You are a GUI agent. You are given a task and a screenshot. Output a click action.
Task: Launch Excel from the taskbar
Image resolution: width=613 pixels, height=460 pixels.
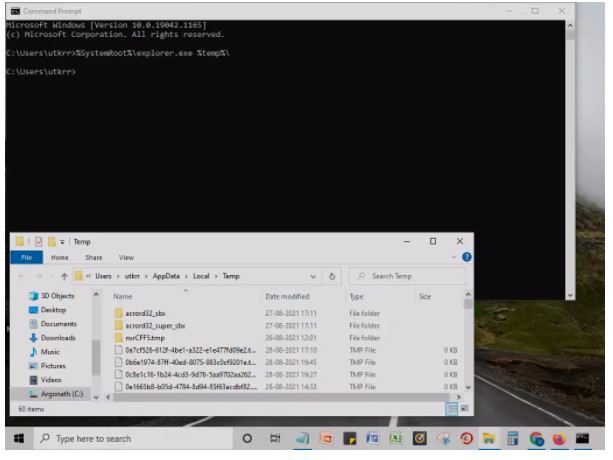pyautogui.click(x=395, y=439)
